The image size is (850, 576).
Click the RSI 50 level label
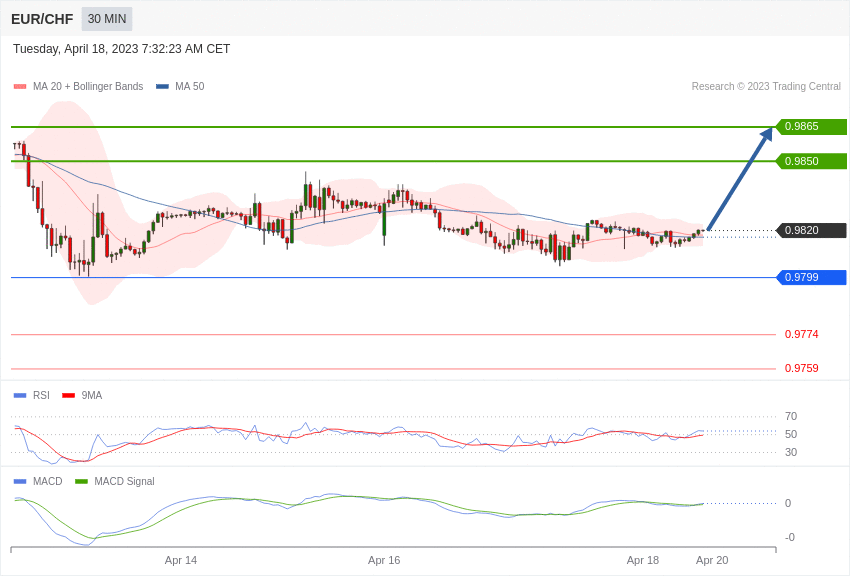tap(791, 434)
